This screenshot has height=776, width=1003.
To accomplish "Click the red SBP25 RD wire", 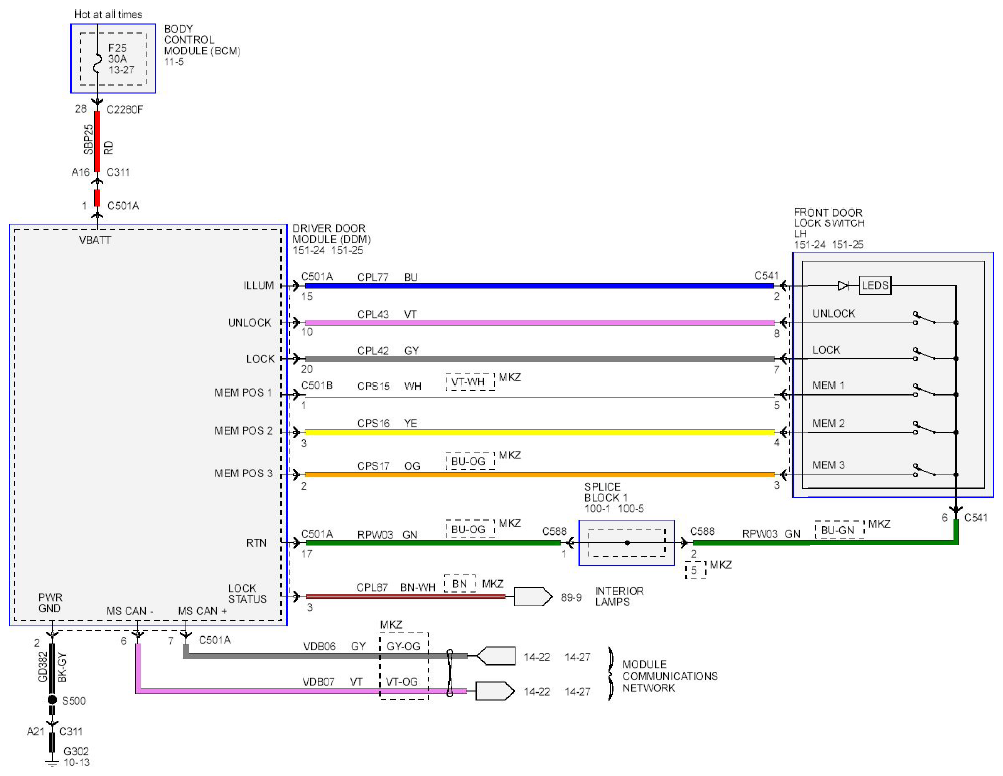I will coord(97,141).
